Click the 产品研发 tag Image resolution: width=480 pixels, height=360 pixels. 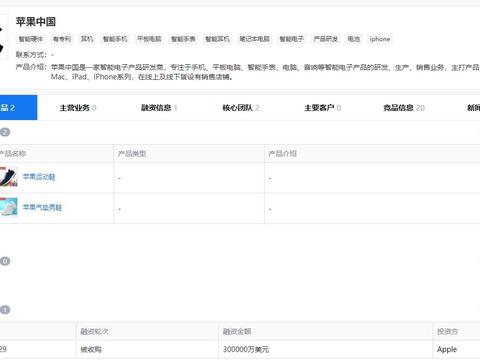(x=326, y=39)
